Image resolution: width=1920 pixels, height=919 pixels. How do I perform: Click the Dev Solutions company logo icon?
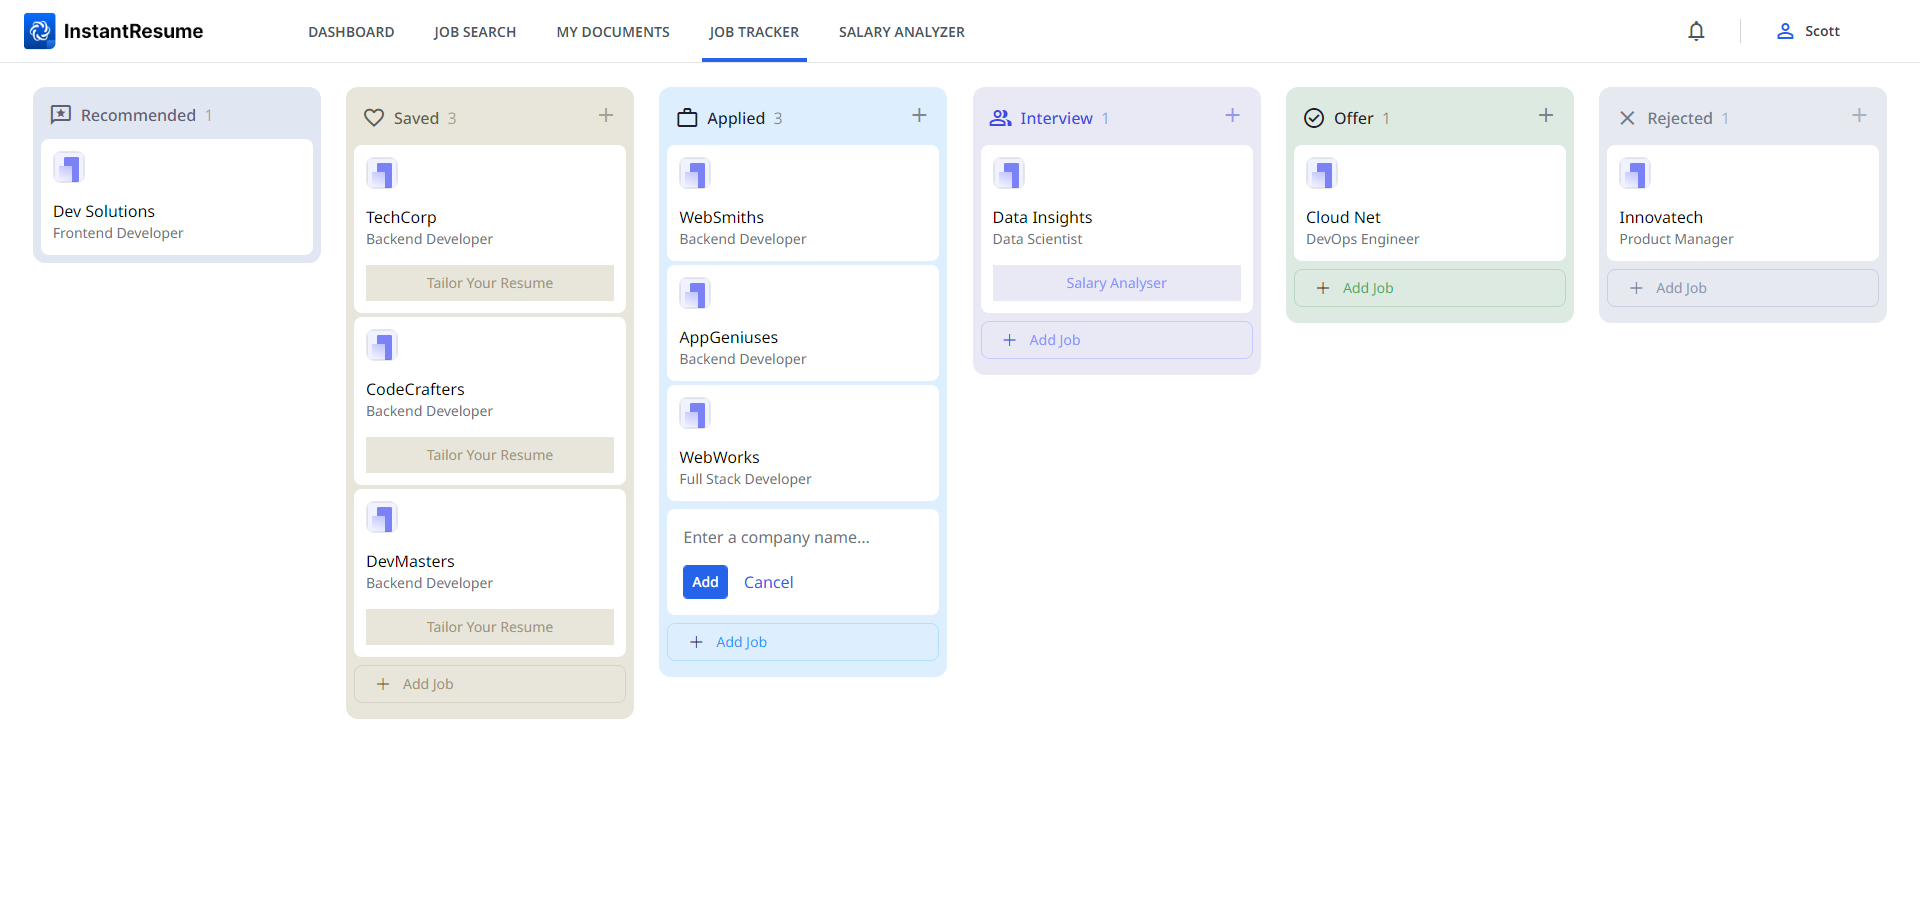click(x=69, y=168)
